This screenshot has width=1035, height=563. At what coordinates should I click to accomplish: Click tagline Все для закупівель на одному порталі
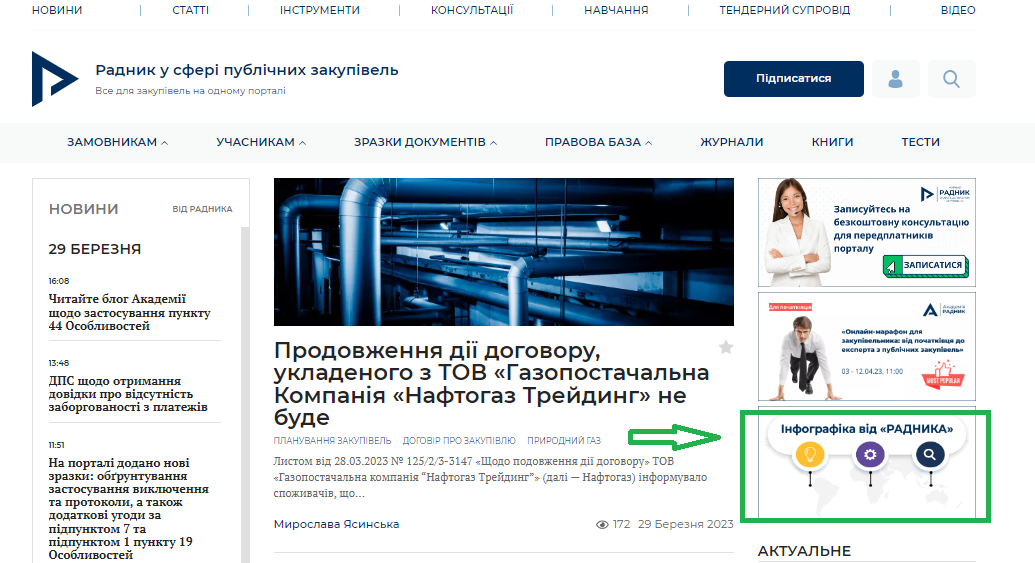pos(190,90)
